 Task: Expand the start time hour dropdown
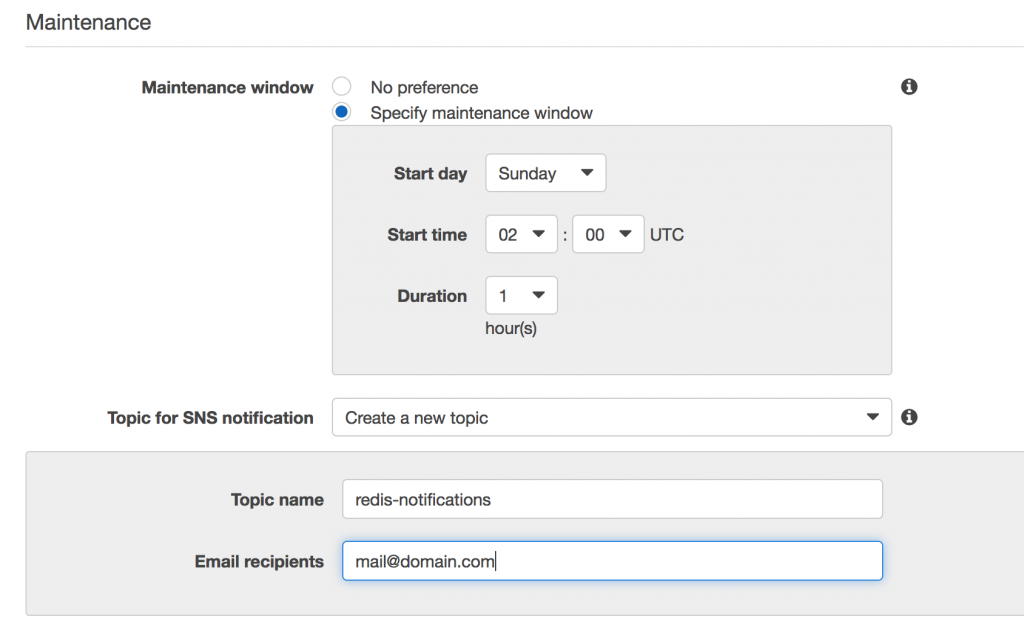[x=521, y=235]
